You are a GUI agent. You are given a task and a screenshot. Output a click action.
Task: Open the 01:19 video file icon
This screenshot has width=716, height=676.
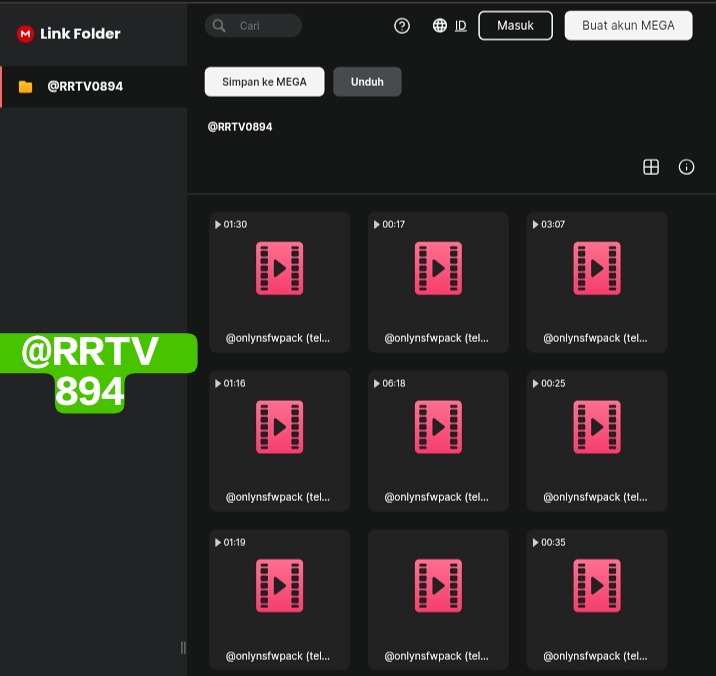(279, 586)
